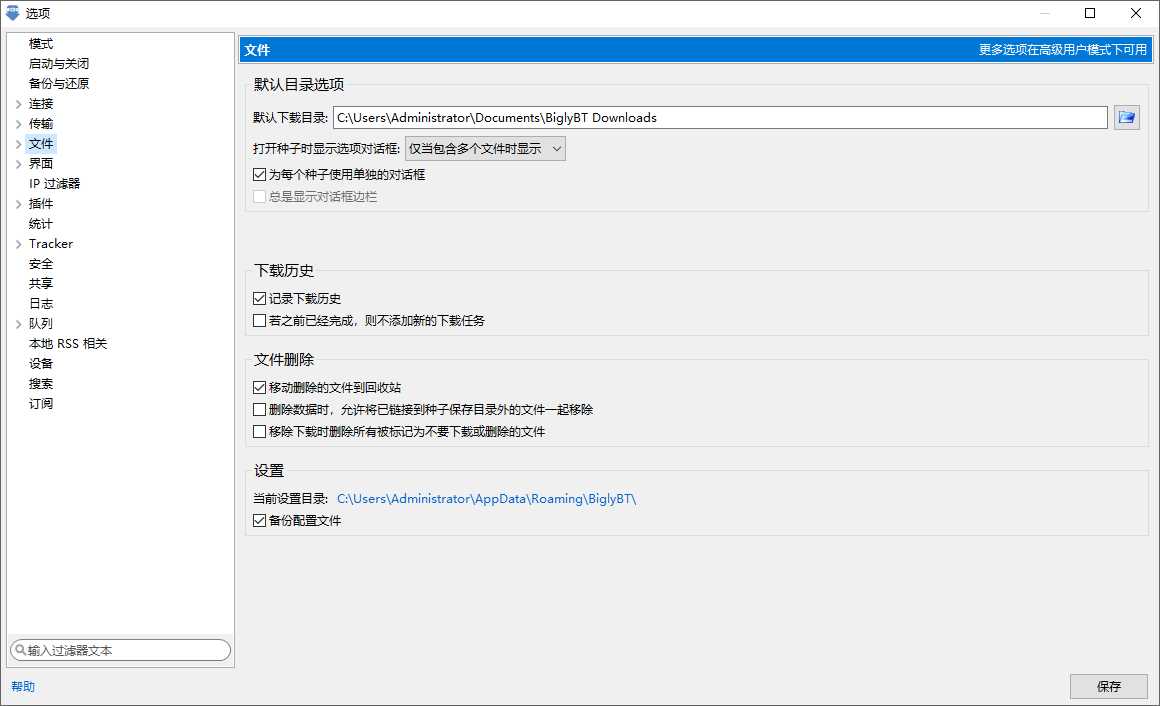Screen dimensions: 1160x706
Task: Expand the 界面 tree node arrow
Action: coord(18,164)
